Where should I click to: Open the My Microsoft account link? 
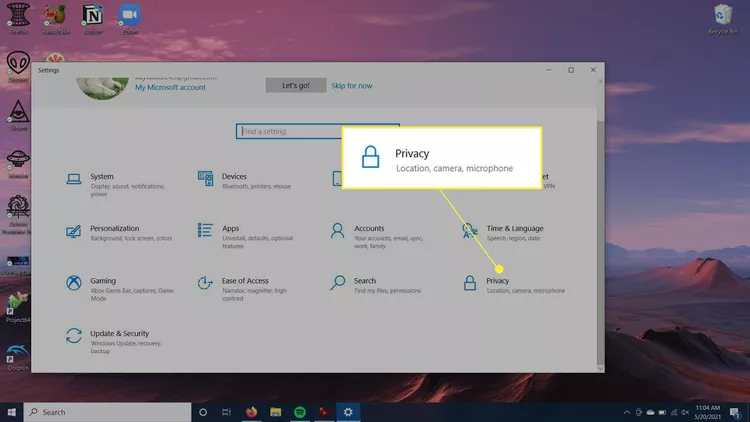tap(170, 87)
